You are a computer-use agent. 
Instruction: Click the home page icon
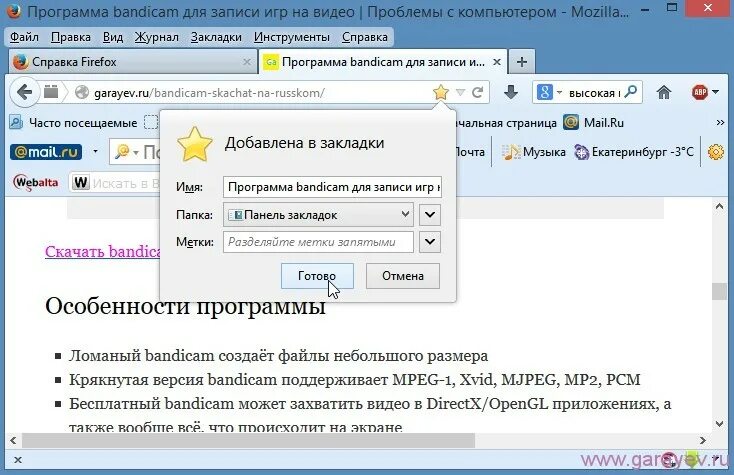tap(663, 92)
